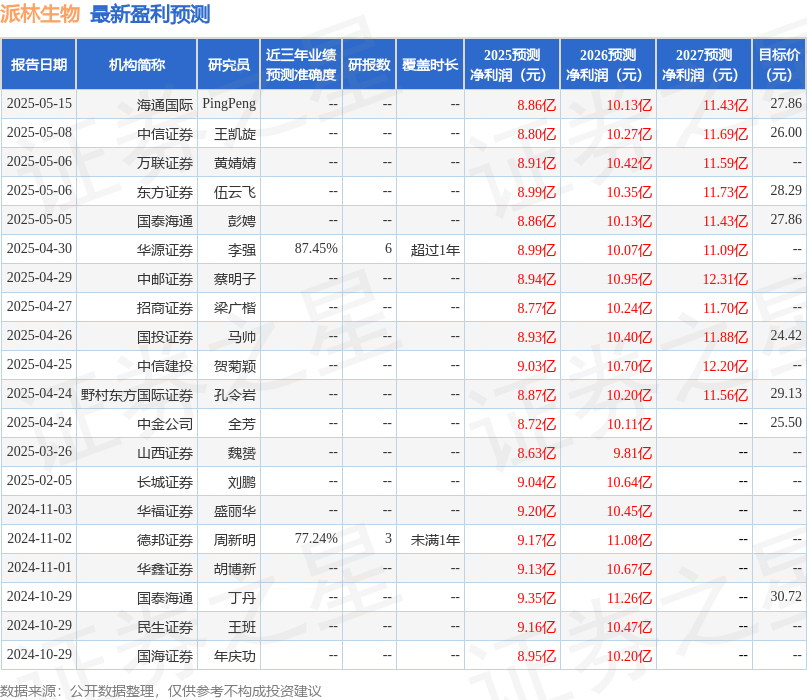Click researcher 盛丽华
This screenshot has width=807, height=700.
235,511
